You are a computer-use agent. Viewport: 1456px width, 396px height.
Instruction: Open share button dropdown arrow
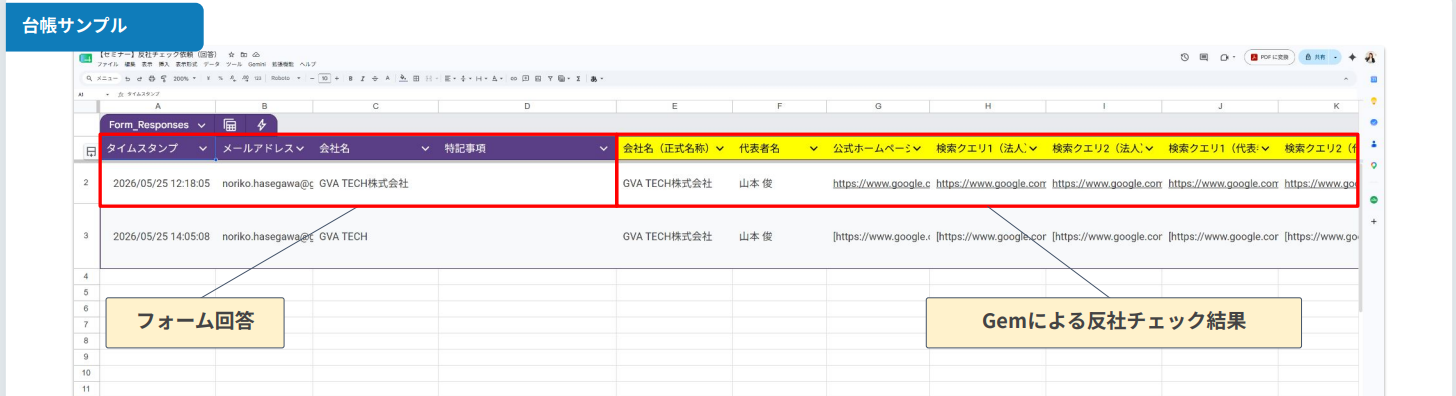1335,57
